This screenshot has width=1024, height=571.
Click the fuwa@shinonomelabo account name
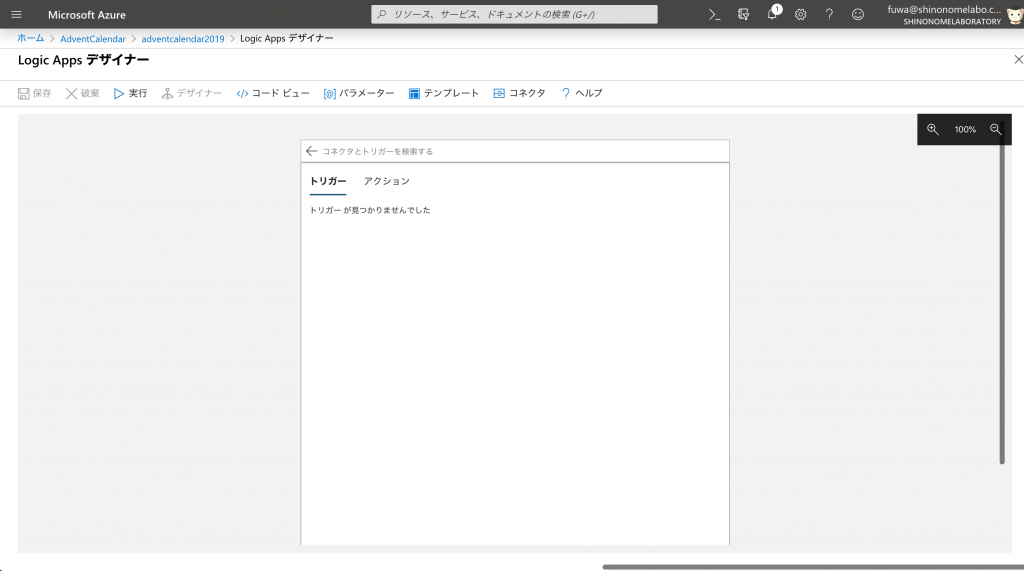(x=944, y=9)
